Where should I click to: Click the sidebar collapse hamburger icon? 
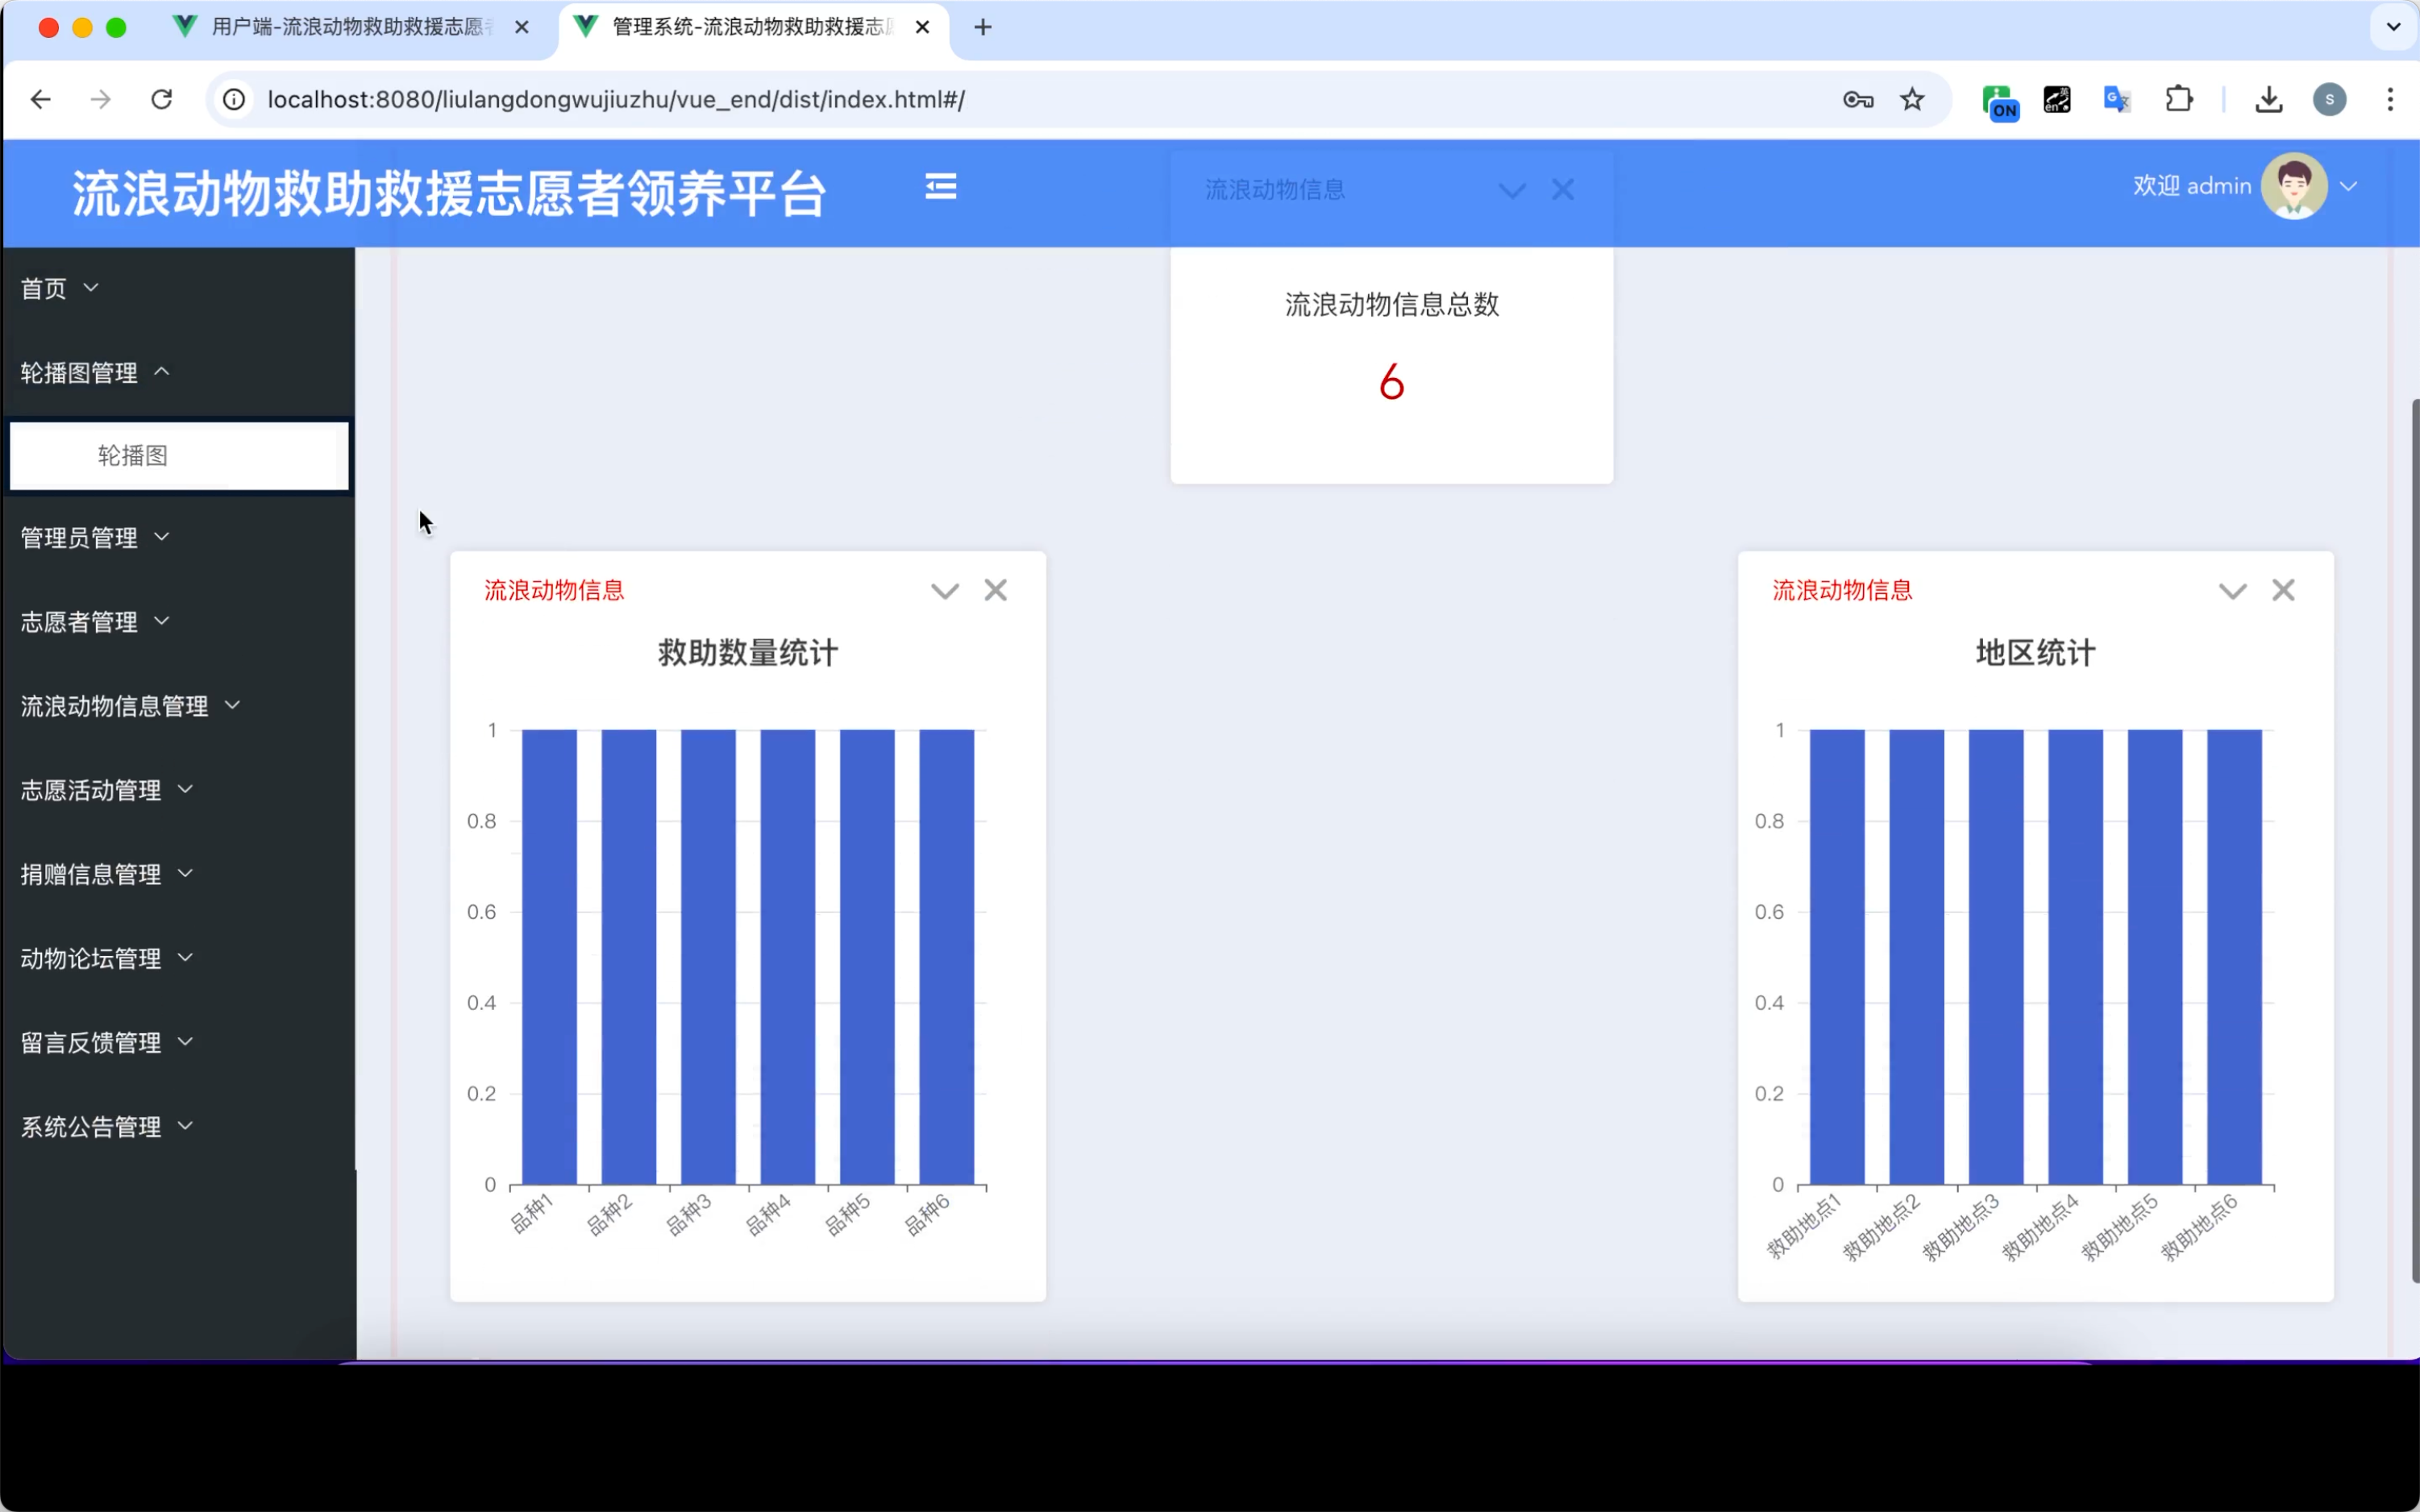[x=940, y=187]
